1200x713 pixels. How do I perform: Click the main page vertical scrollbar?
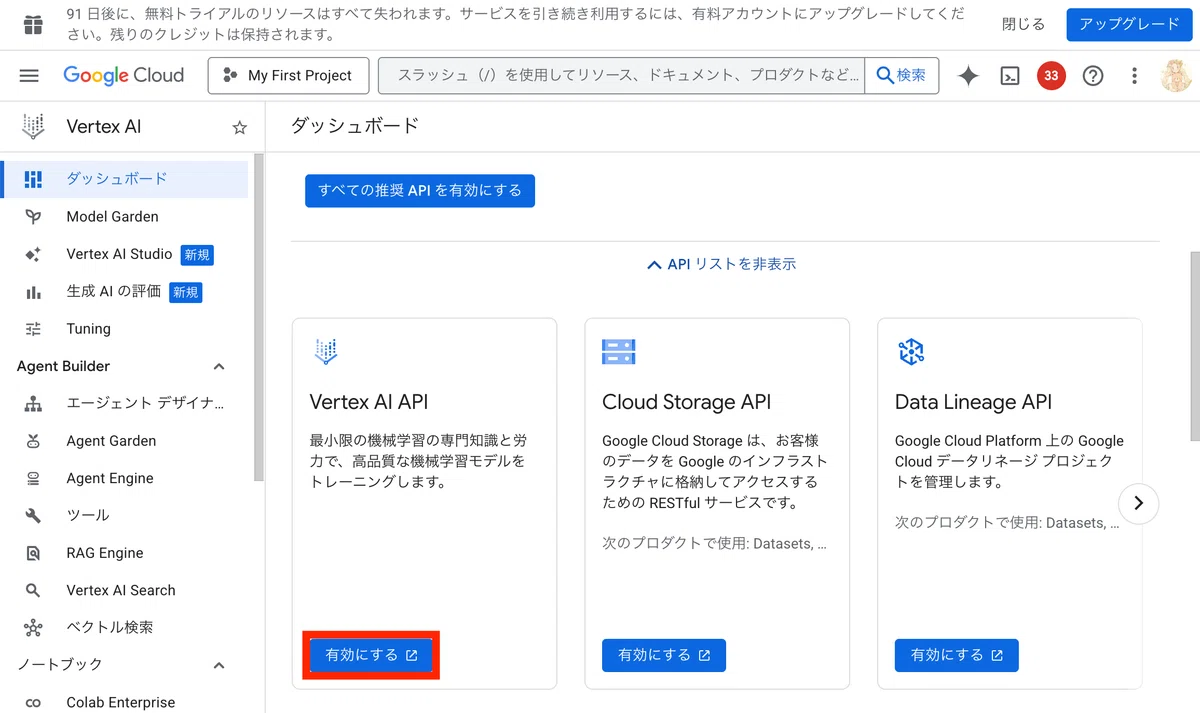1195,345
